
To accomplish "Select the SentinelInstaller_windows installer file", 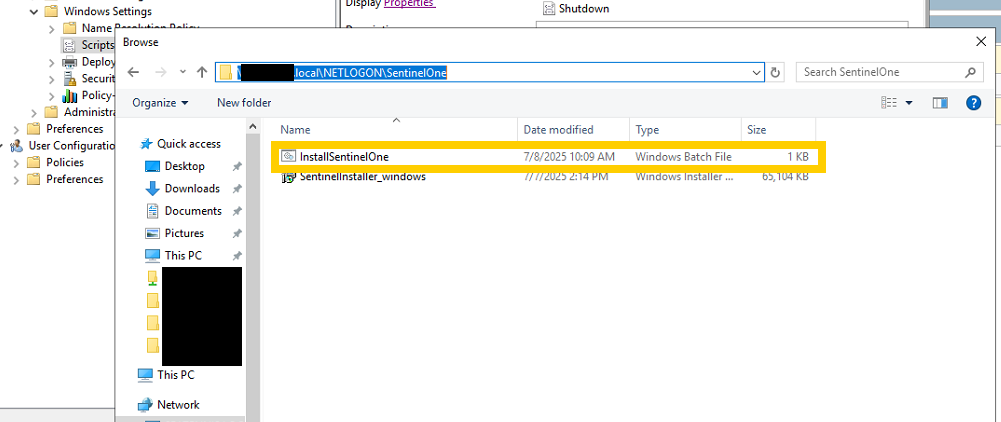I will tap(362, 177).
